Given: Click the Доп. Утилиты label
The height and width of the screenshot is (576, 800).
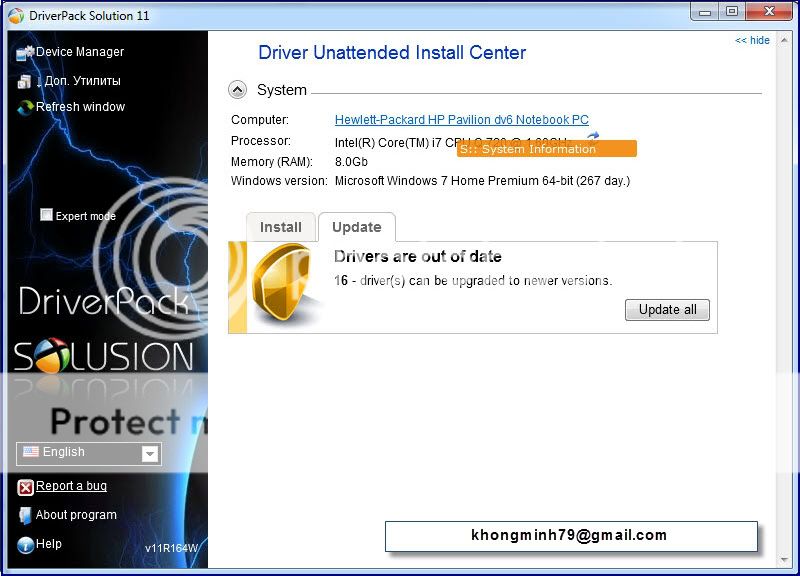Looking at the screenshot, I should coord(83,81).
